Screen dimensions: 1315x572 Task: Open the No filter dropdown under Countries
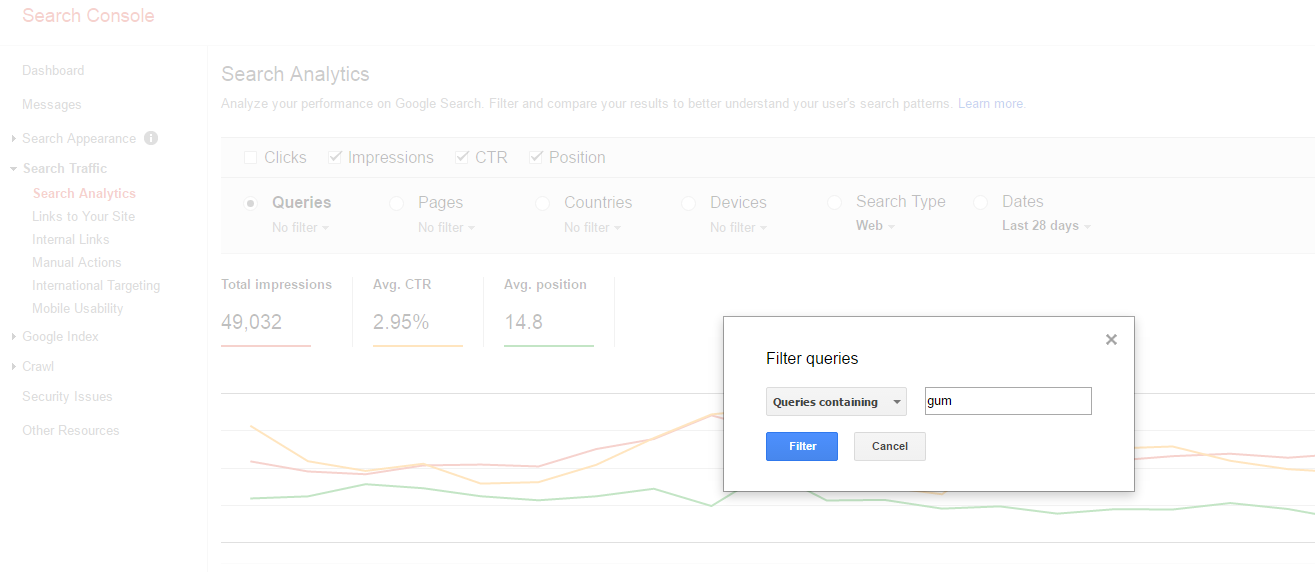(x=592, y=227)
